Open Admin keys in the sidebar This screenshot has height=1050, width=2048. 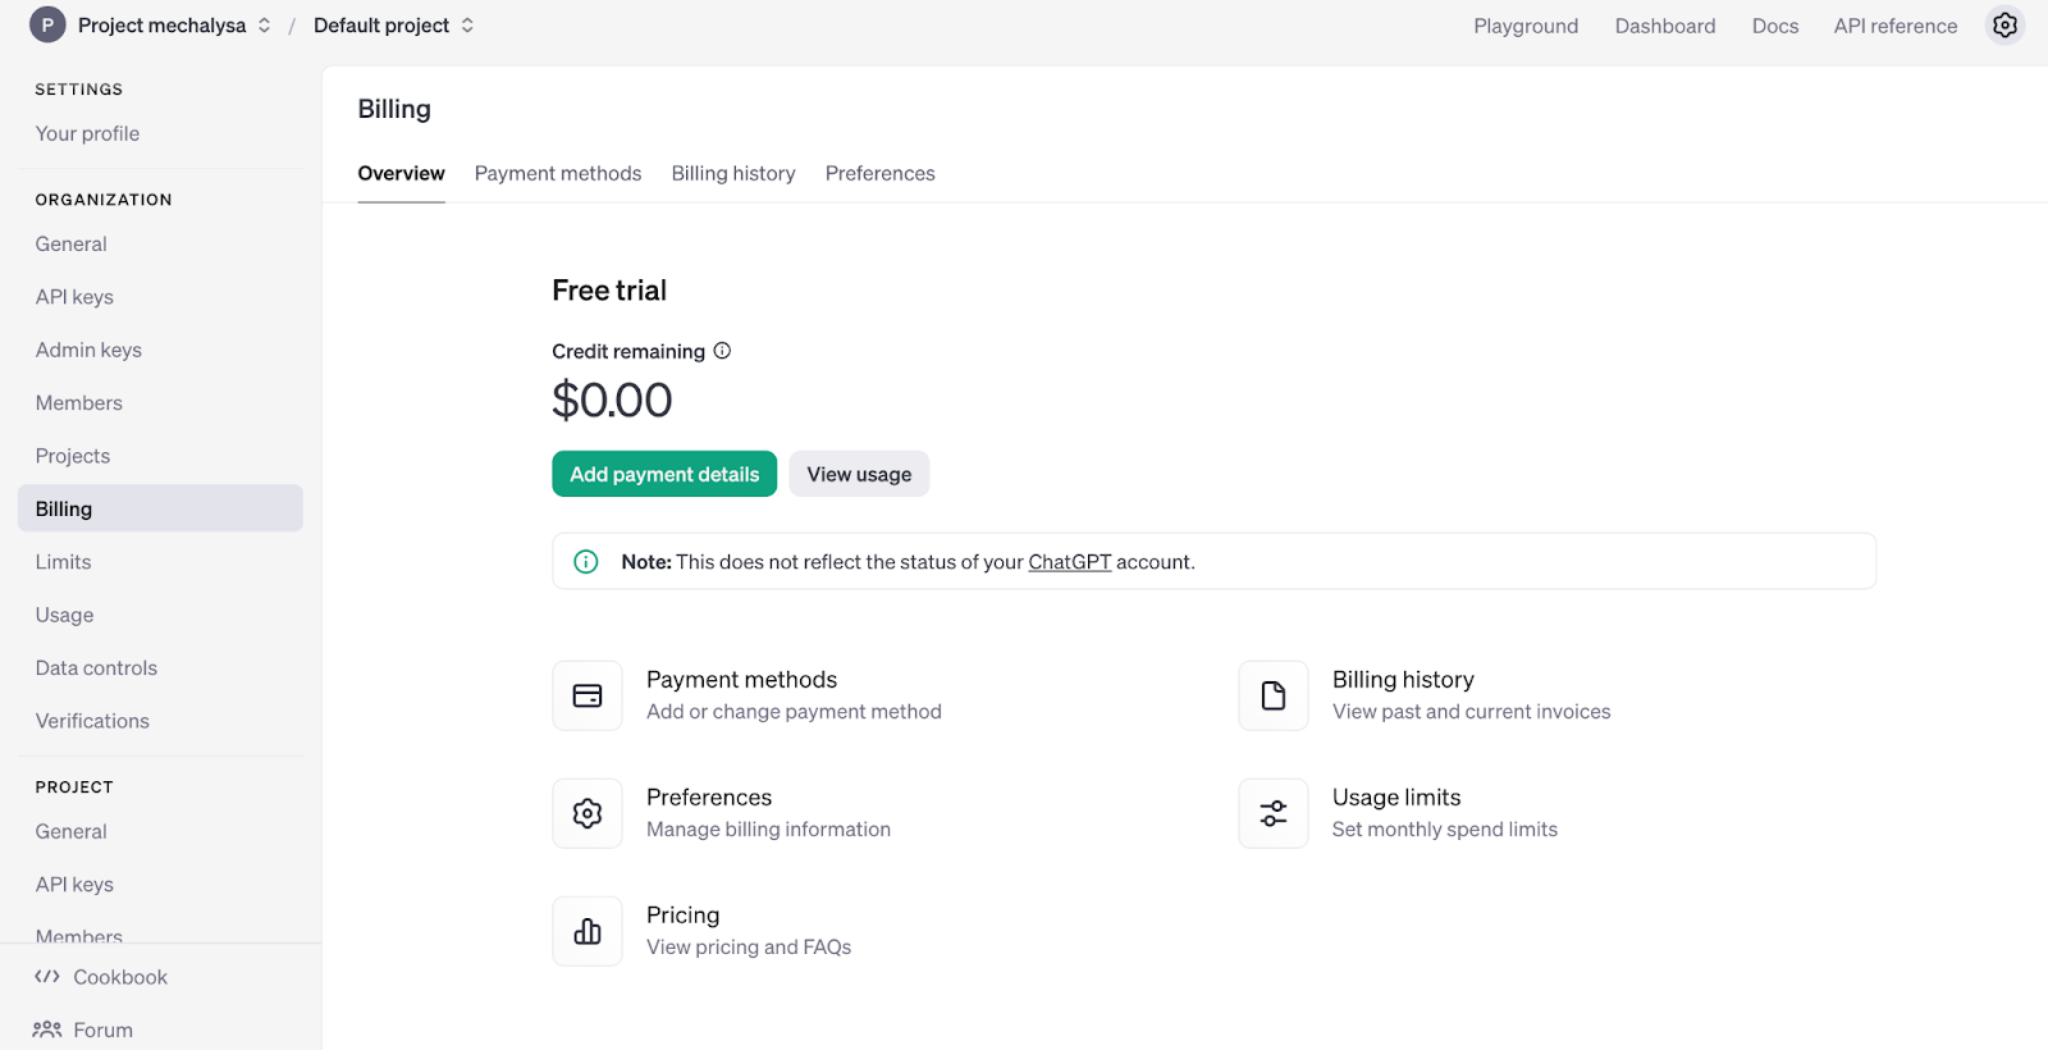click(88, 350)
